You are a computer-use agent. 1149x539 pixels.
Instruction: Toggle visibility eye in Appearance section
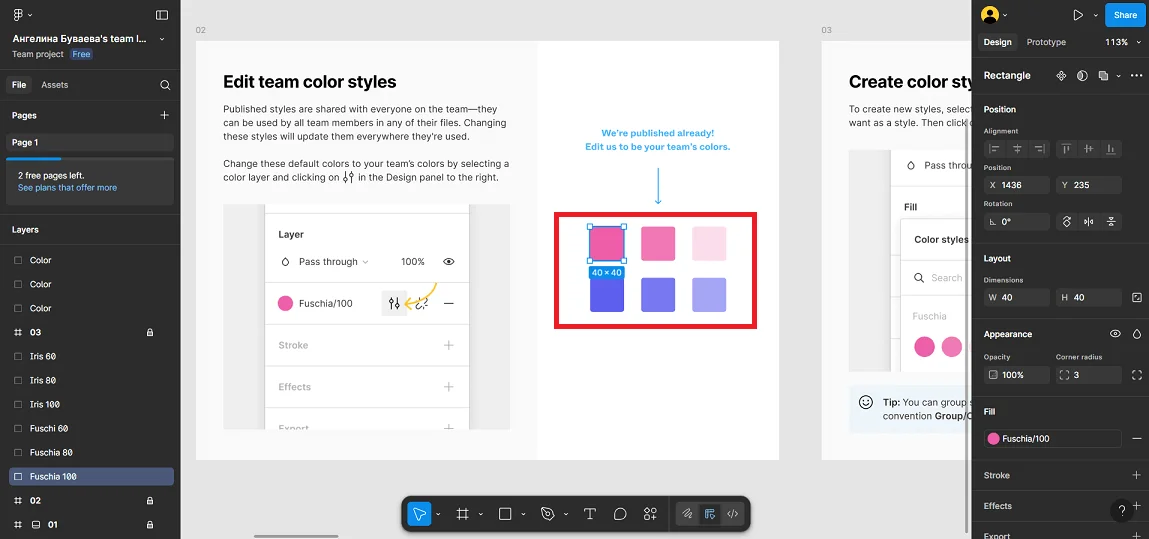[x=1115, y=334]
